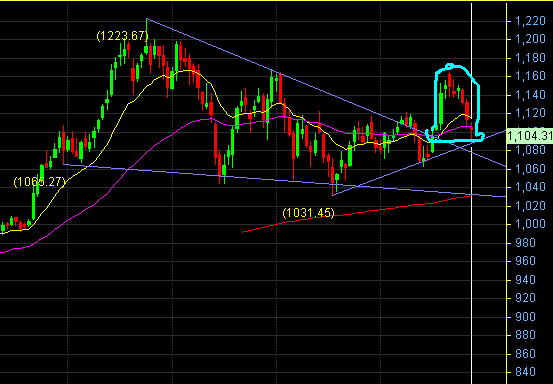Click the 1031.45 low price label
The height and width of the screenshot is (384, 553).
tap(308, 213)
